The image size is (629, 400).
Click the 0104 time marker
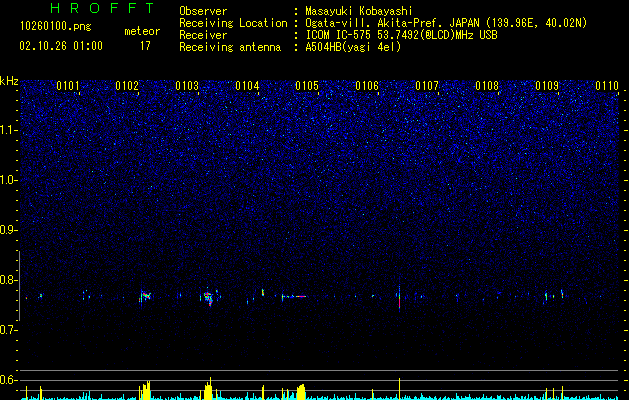[247, 86]
